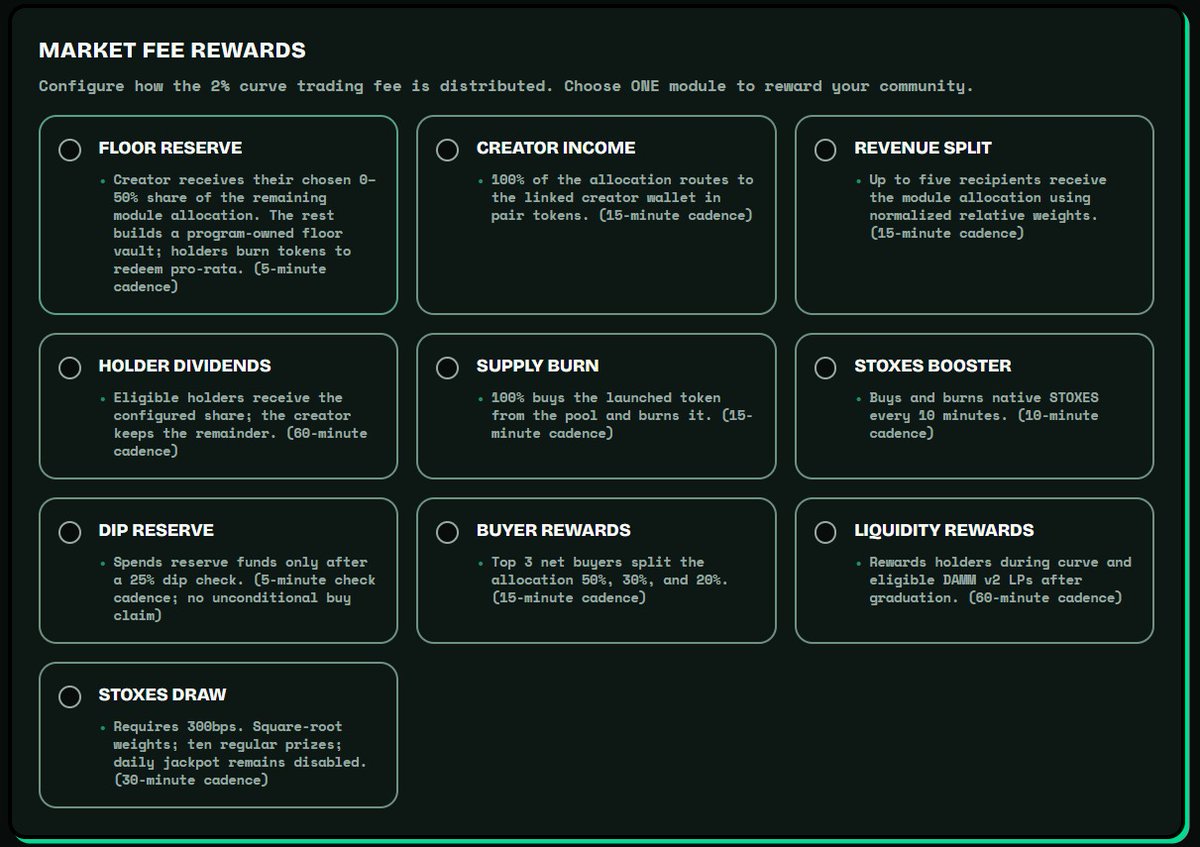This screenshot has height=847, width=1200.
Task: Click the REVENUE SPLIT card title
Action: tap(923, 148)
